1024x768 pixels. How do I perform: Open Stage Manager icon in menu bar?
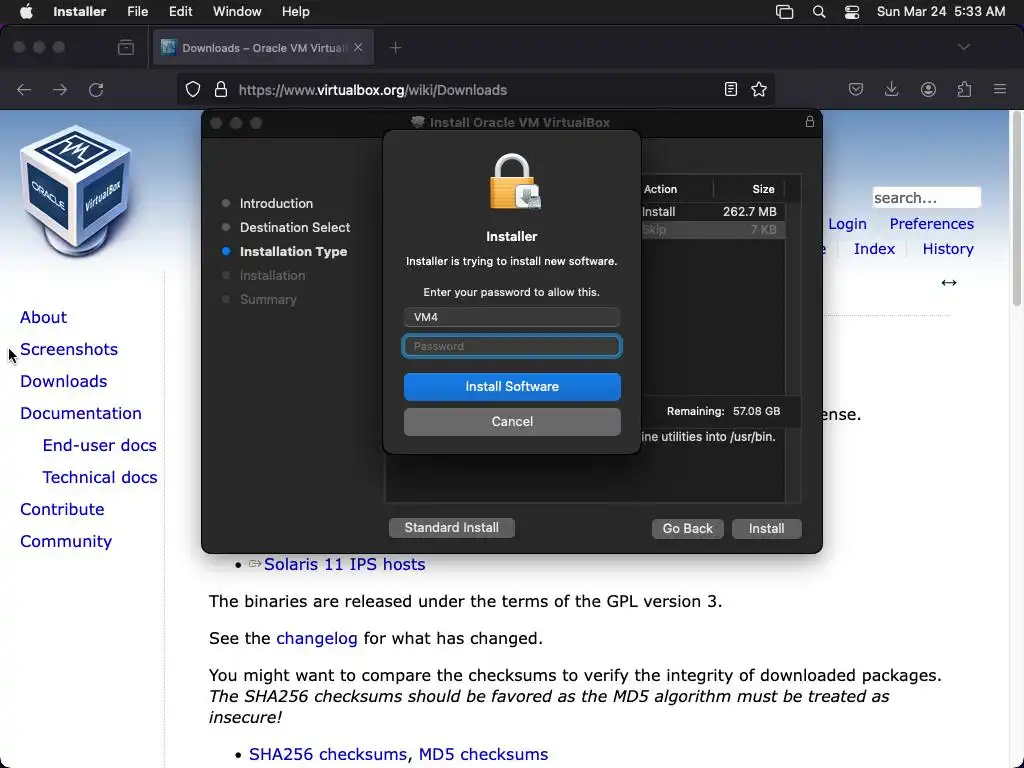point(784,12)
